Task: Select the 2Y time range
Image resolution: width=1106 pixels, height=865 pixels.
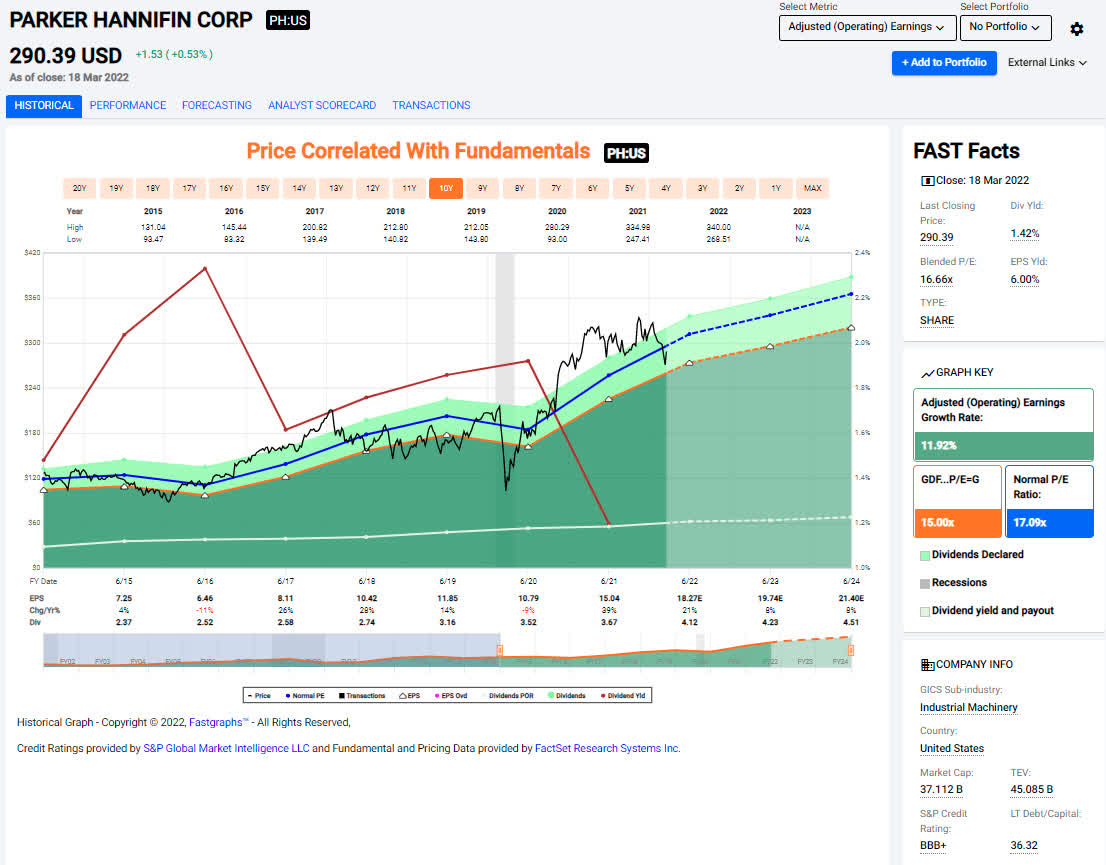Action: 739,188
